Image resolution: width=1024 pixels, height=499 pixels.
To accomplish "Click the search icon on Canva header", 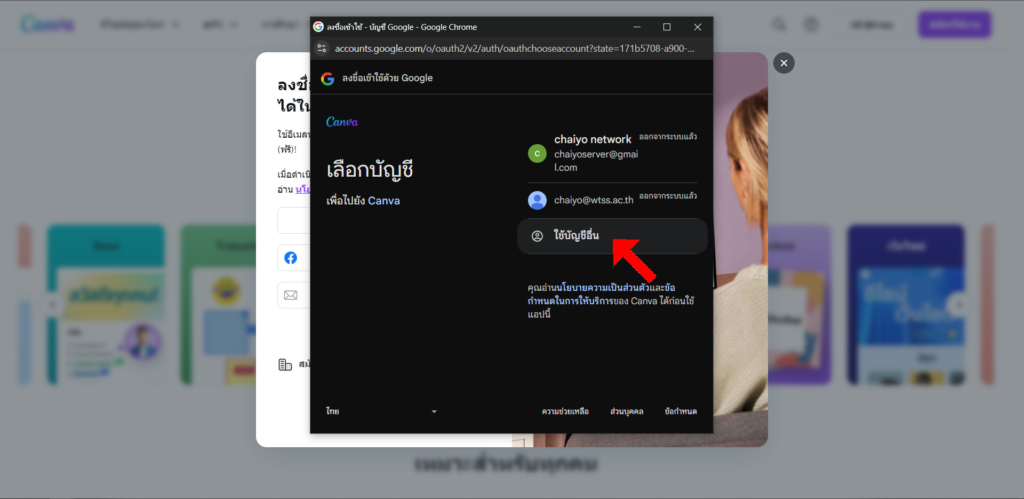I will [778, 25].
